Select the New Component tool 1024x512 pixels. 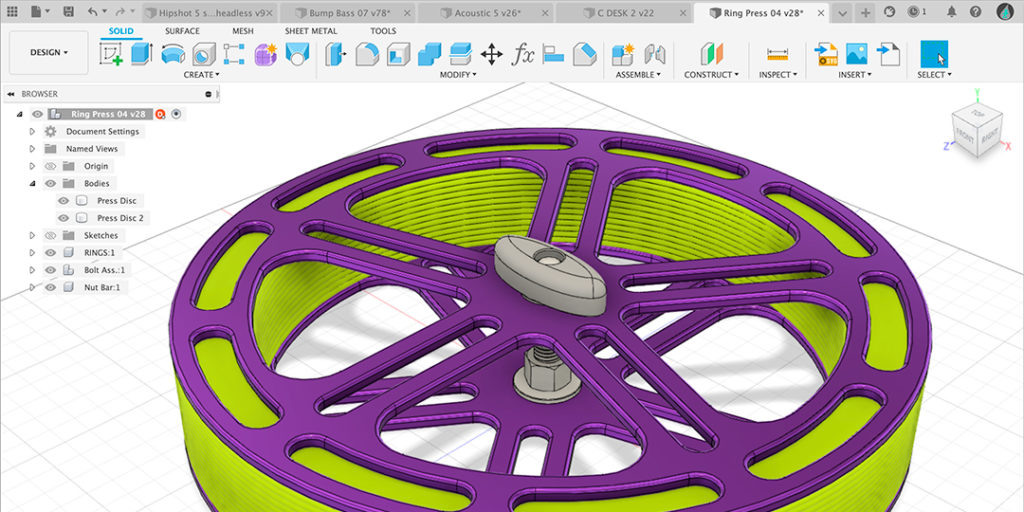[623, 54]
